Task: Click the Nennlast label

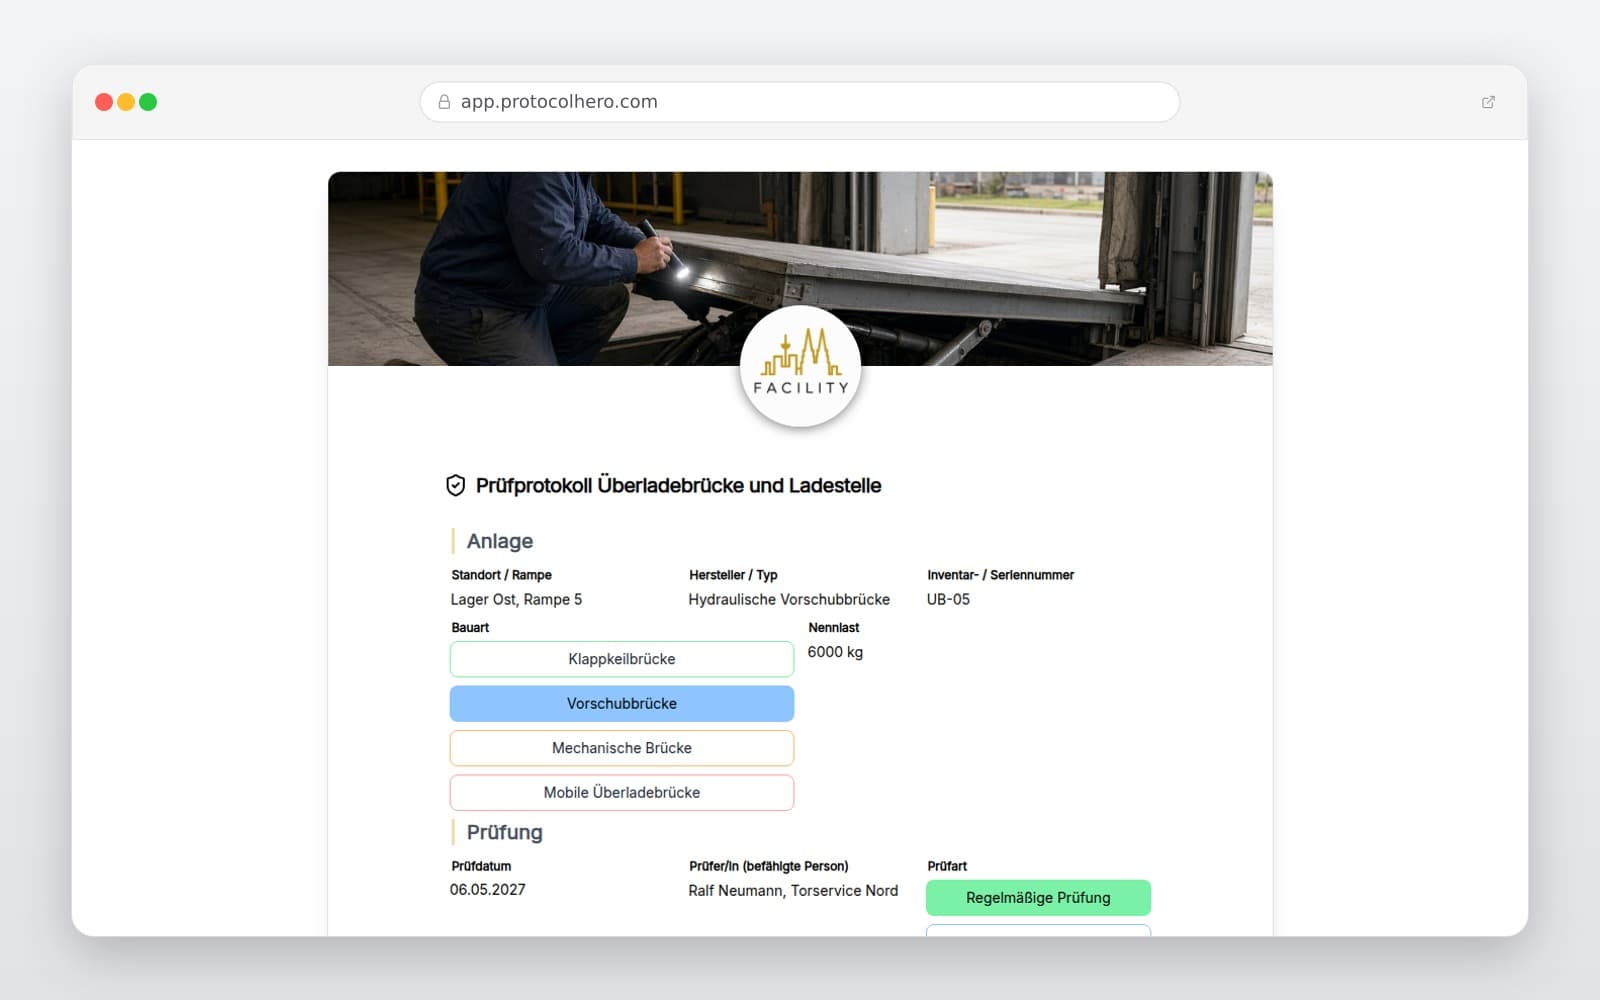Action: click(834, 628)
